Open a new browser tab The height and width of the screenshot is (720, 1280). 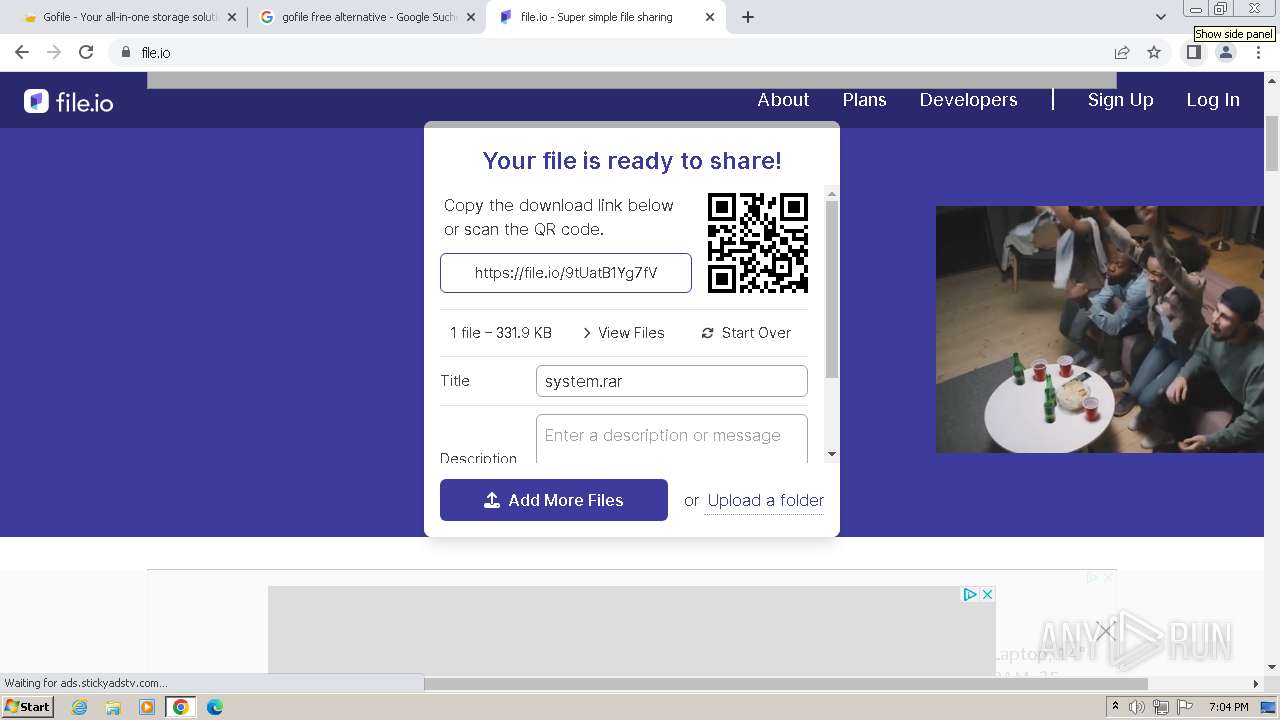pos(748,17)
